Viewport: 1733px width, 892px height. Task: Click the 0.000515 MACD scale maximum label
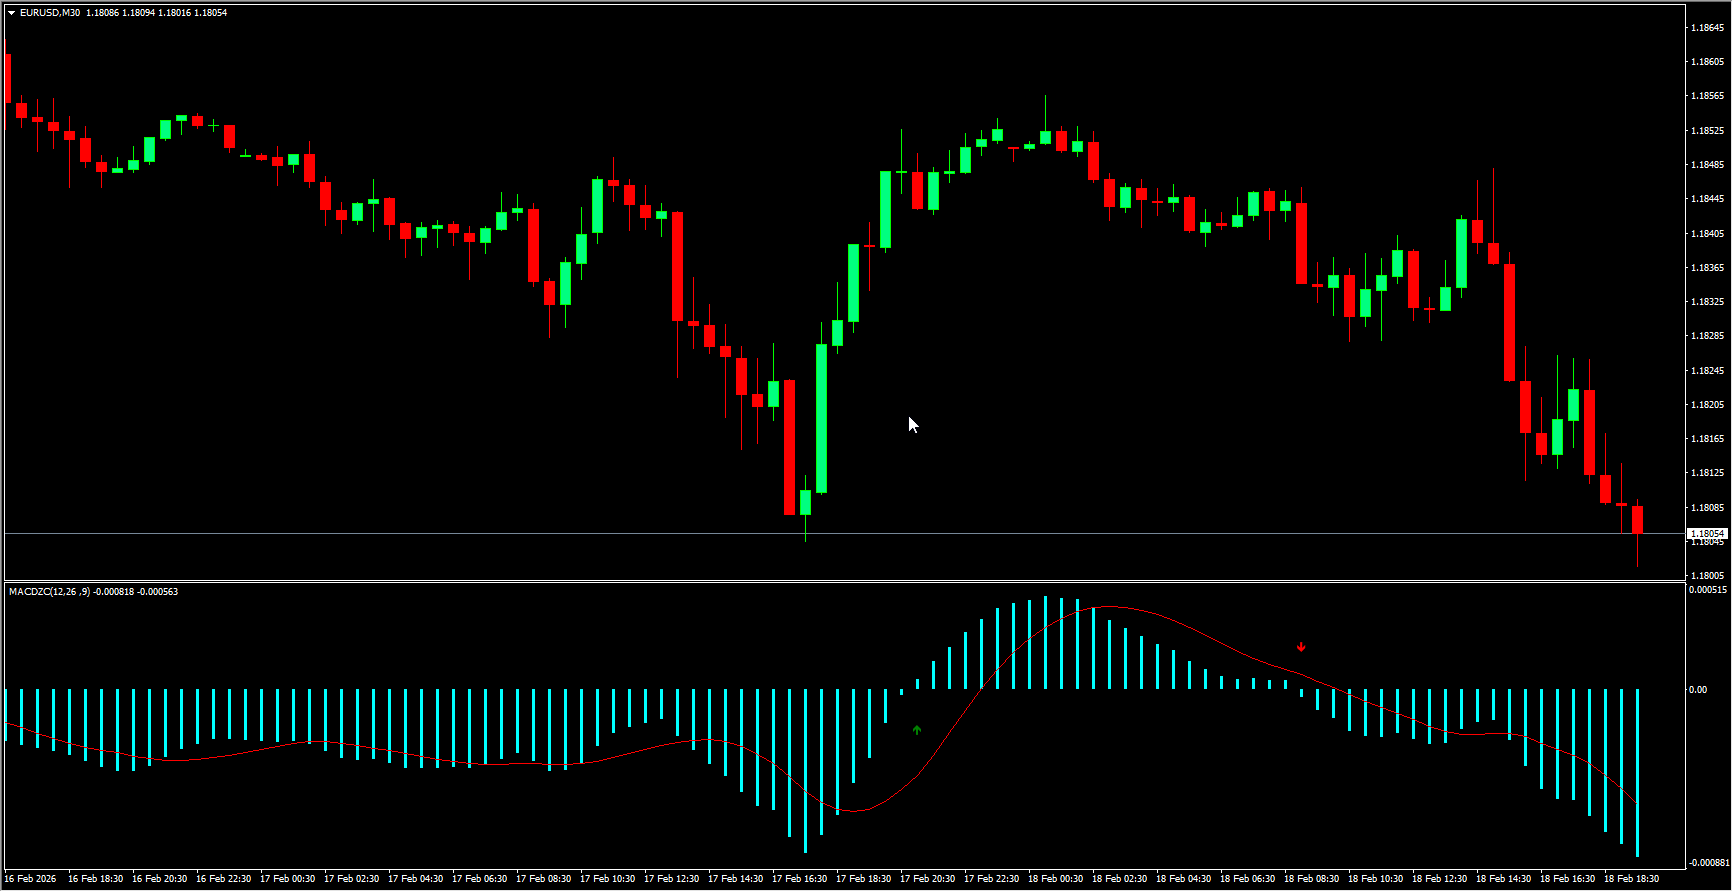pos(1707,590)
